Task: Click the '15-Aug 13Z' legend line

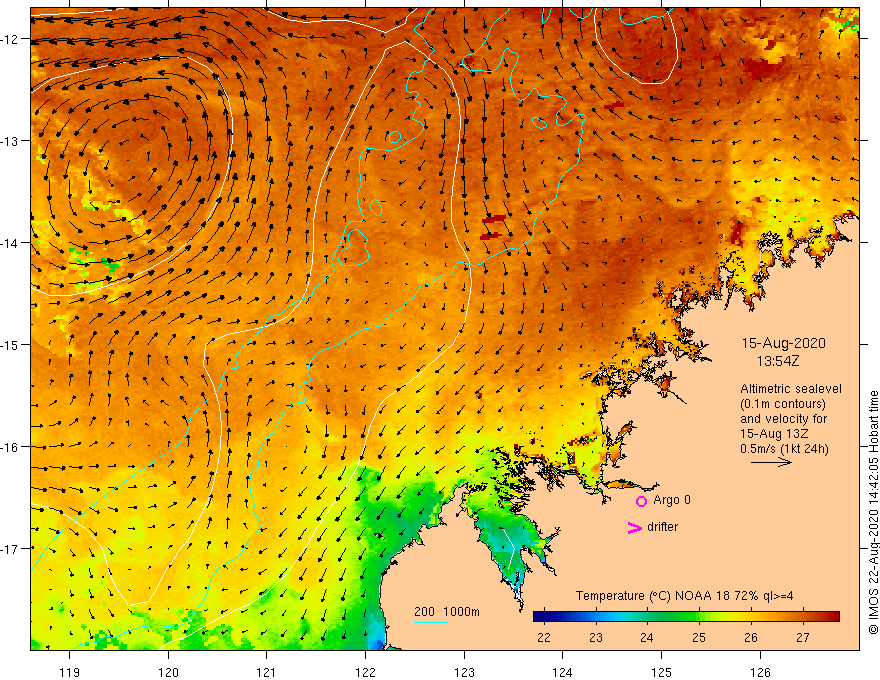Action: [774, 434]
